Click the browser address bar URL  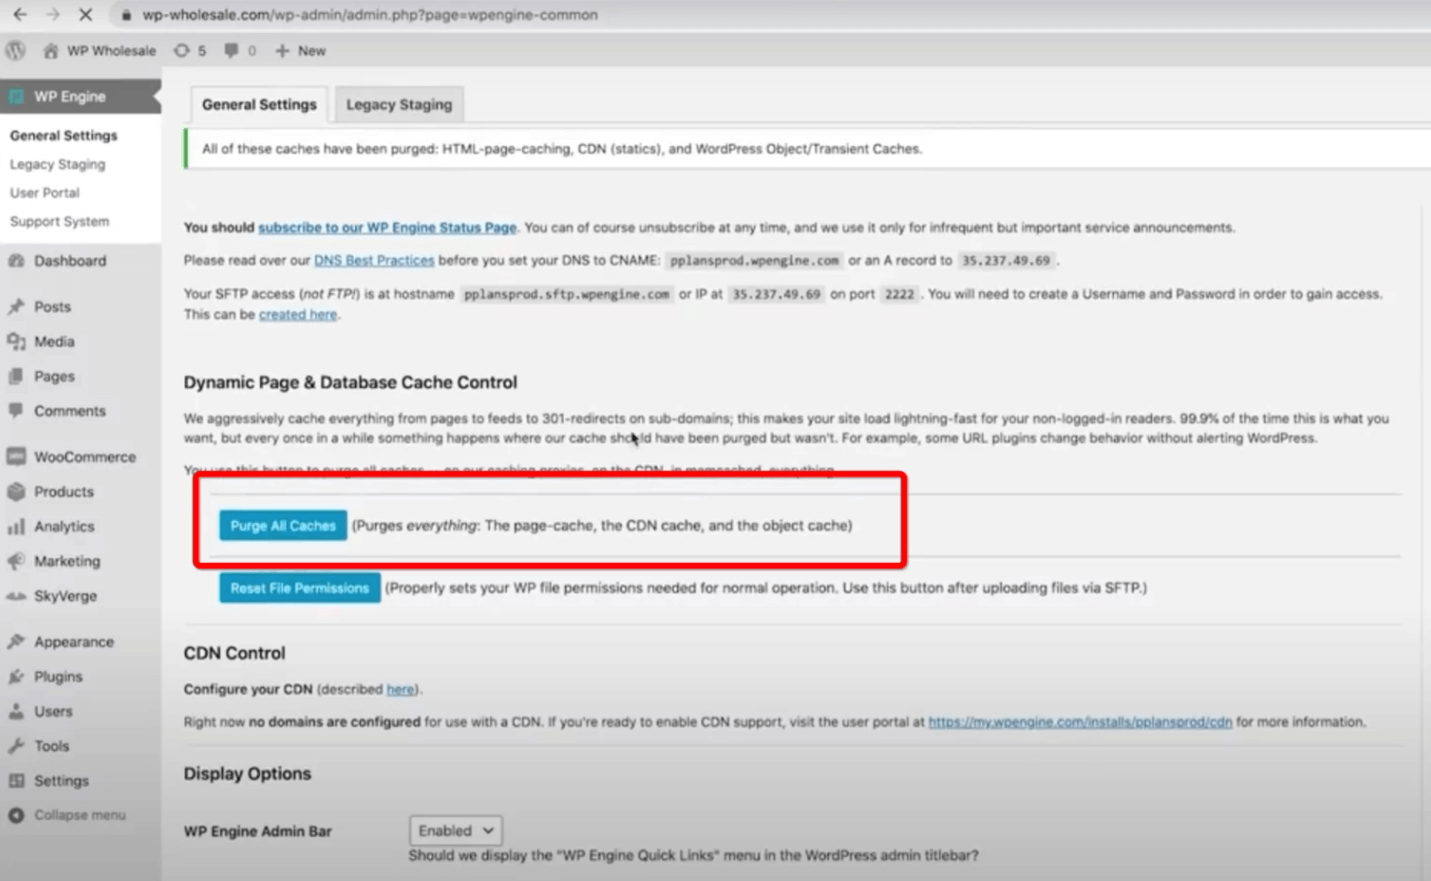click(370, 15)
